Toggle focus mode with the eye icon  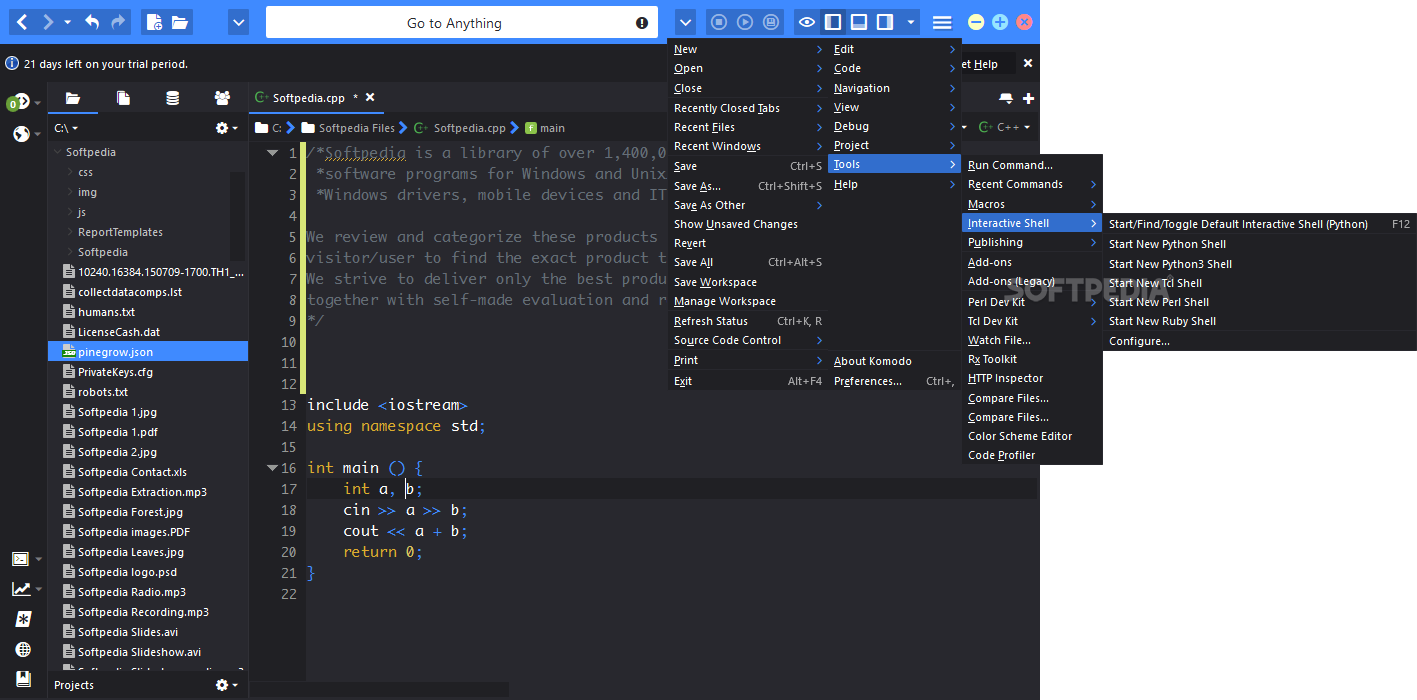807,22
